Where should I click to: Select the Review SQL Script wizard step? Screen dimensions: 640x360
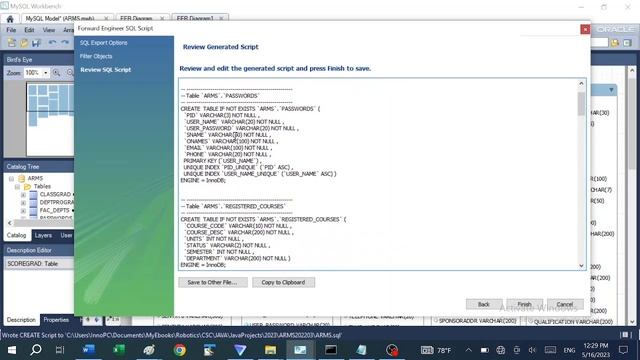pos(106,70)
